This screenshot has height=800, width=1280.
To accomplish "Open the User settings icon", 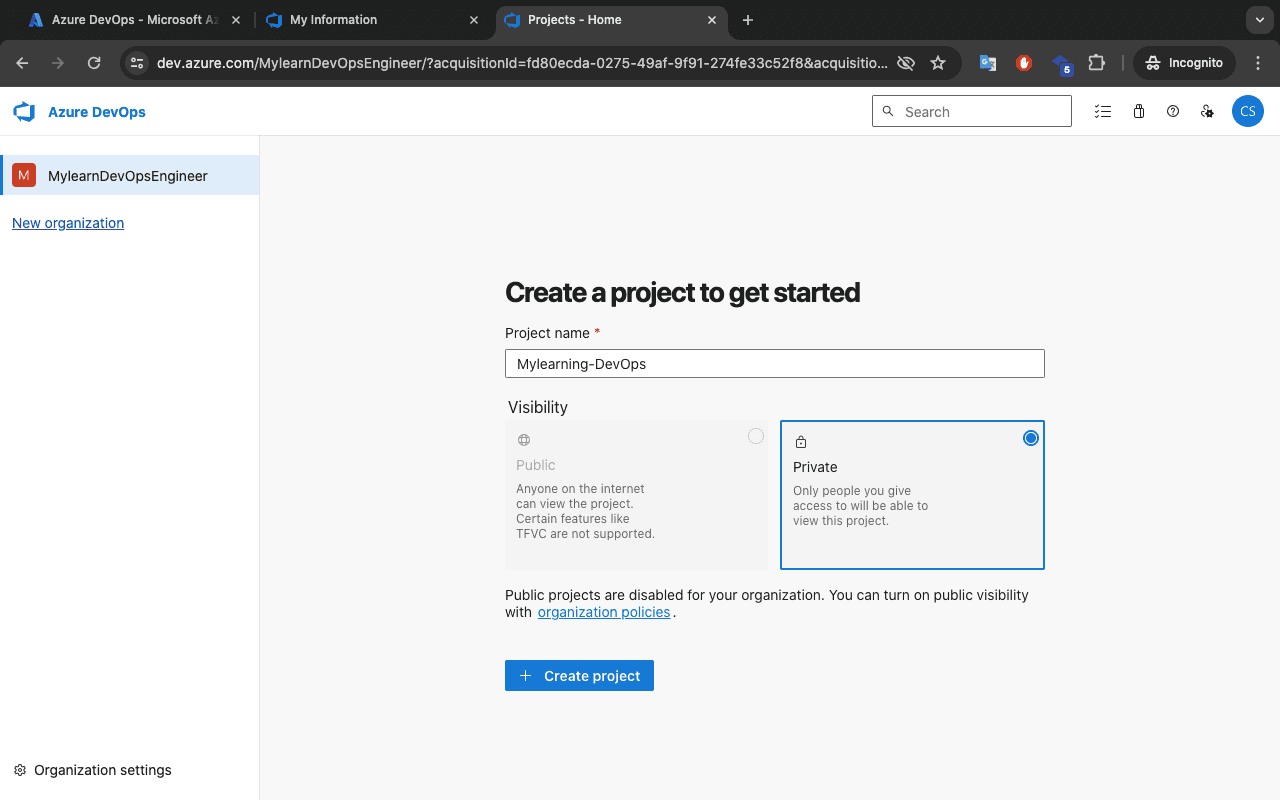I will pos(1208,112).
